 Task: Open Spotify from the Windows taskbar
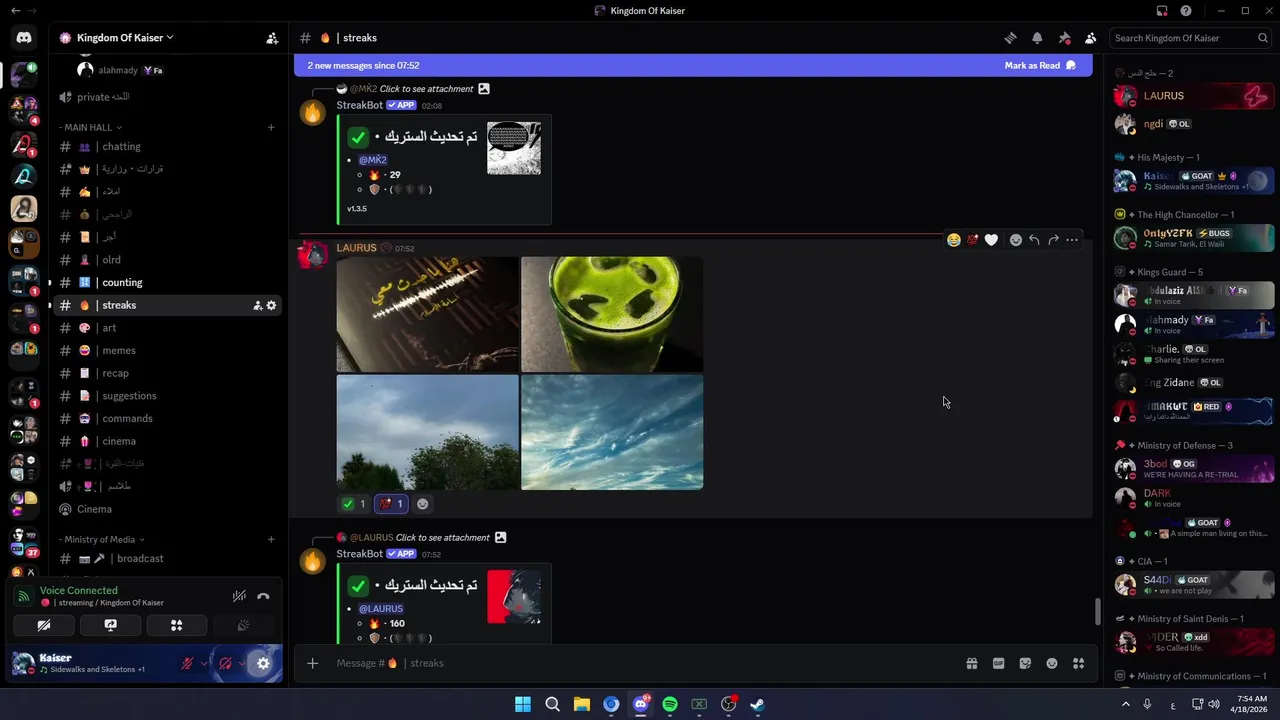tap(670, 704)
